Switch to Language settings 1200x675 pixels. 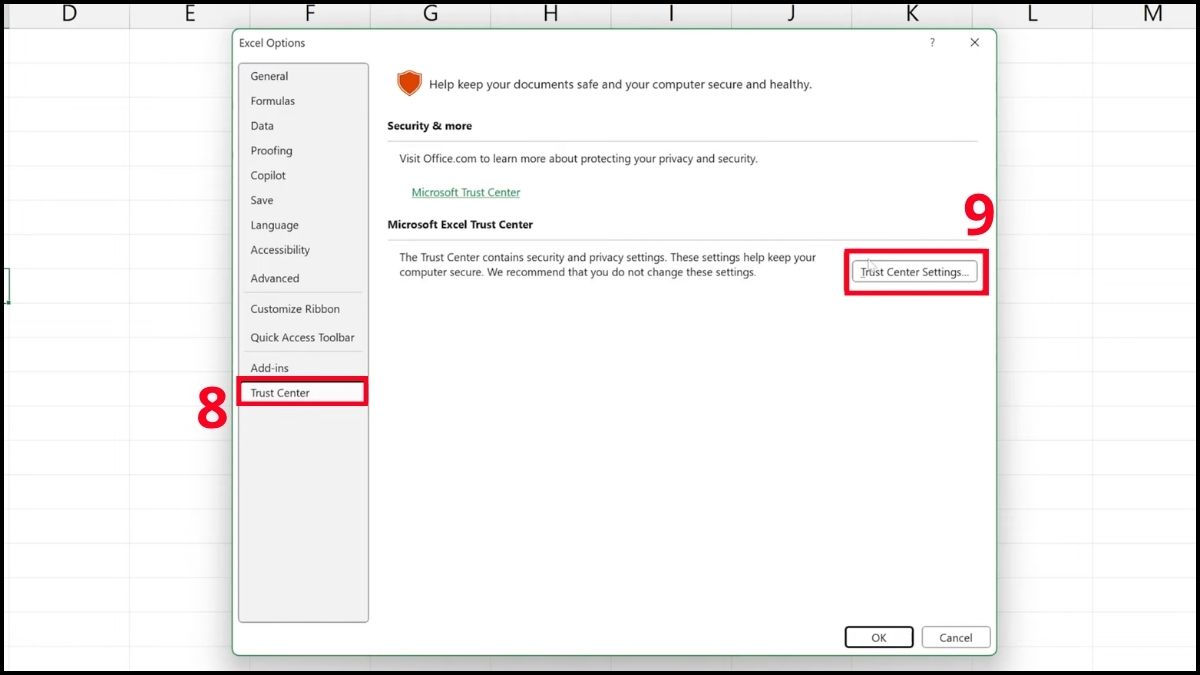(303, 225)
